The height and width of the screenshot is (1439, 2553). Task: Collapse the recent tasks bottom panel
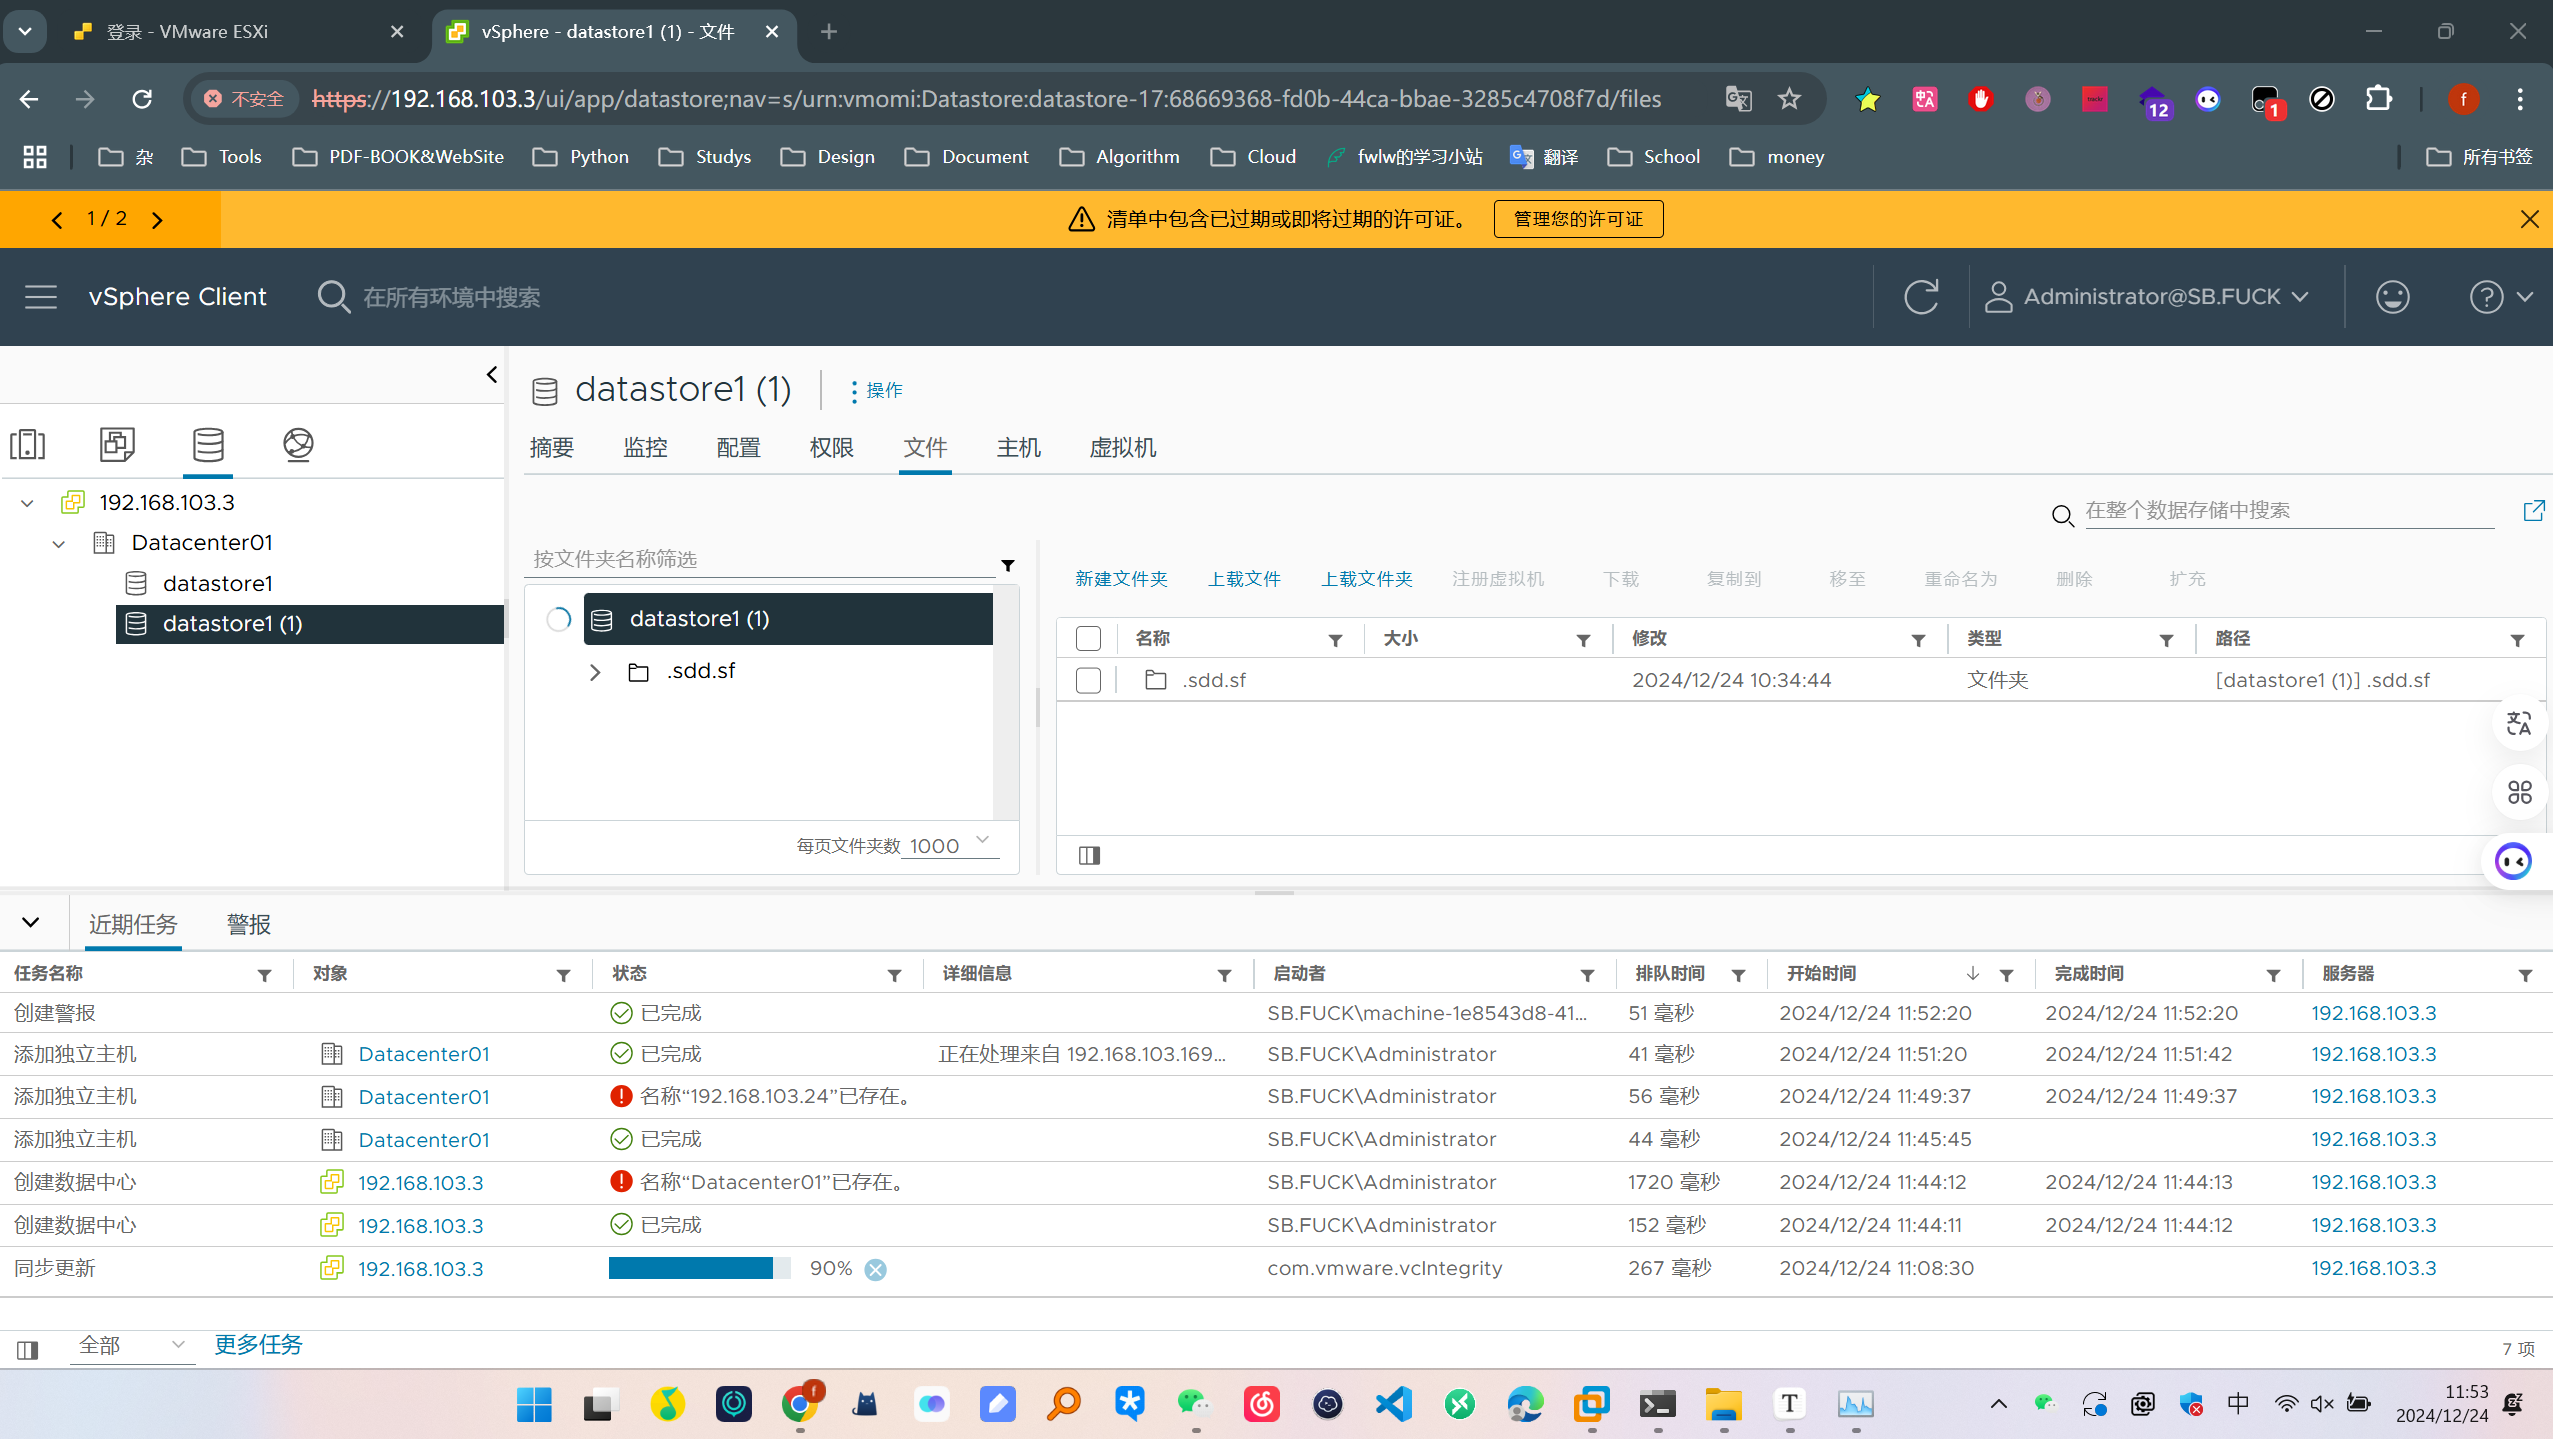point(31,922)
